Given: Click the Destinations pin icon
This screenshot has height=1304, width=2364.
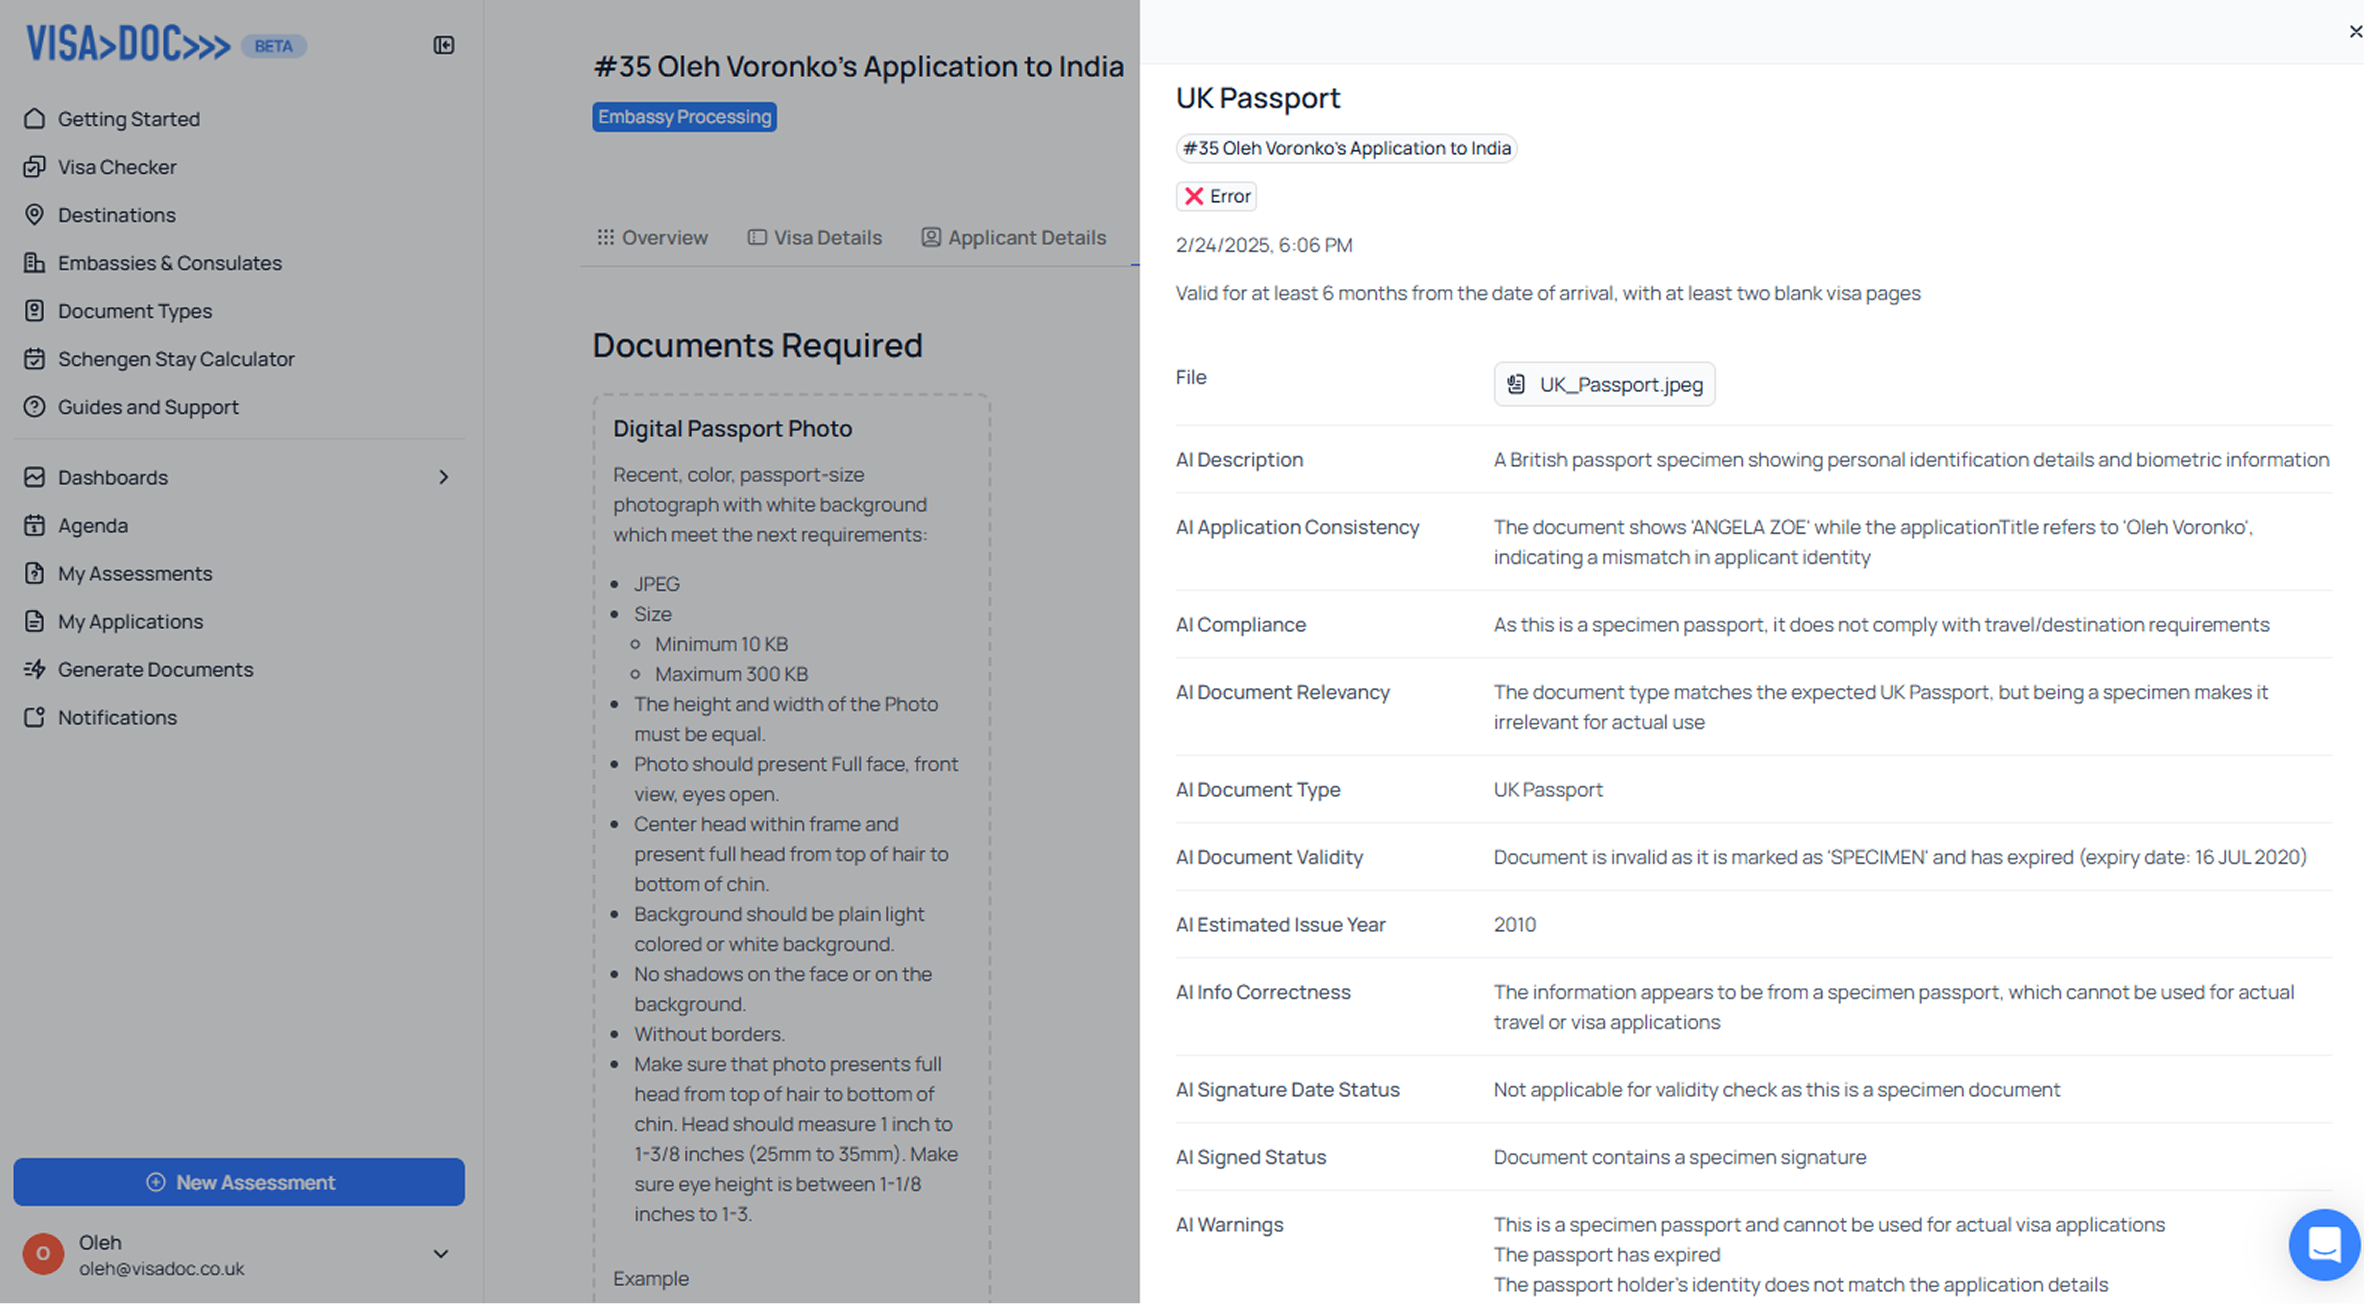Looking at the screenshot, I should click(34, 215).
